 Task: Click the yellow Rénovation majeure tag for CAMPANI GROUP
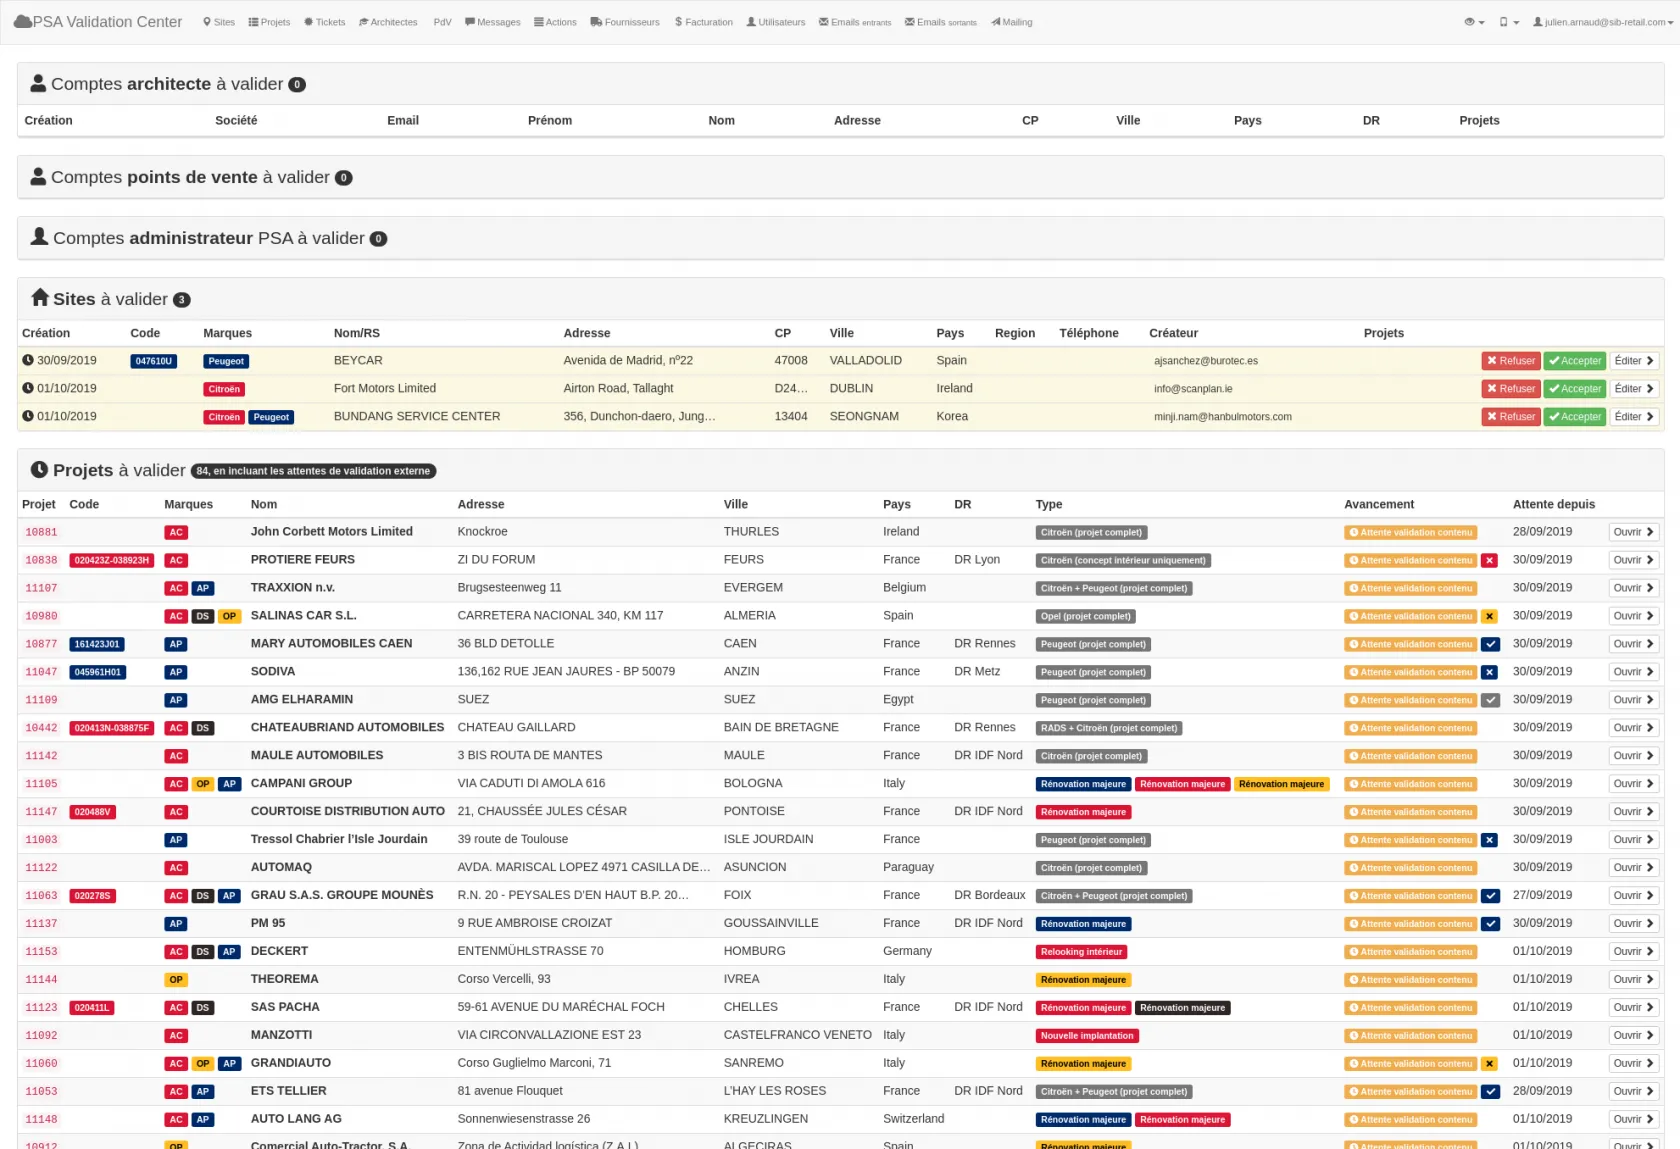pyautogui.click(x=1281, y=784)
